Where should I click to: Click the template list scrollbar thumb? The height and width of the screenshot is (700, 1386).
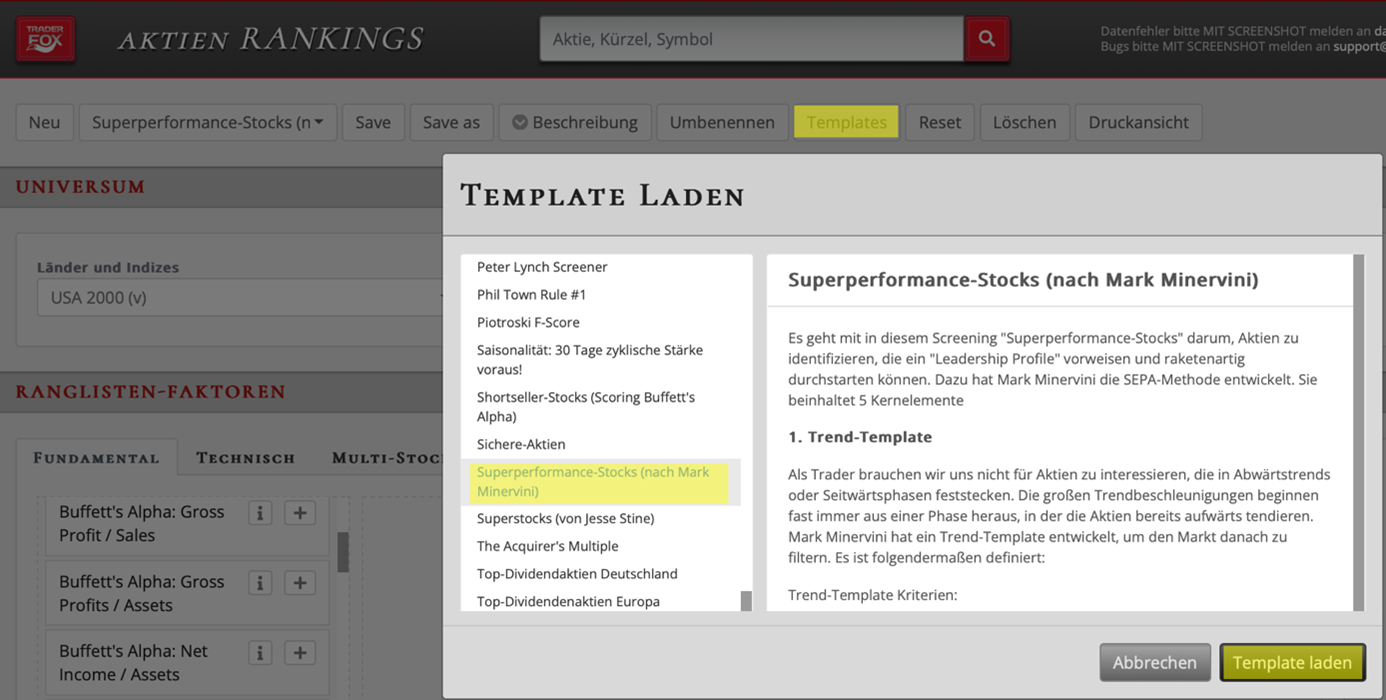click(x=746, y=601)
